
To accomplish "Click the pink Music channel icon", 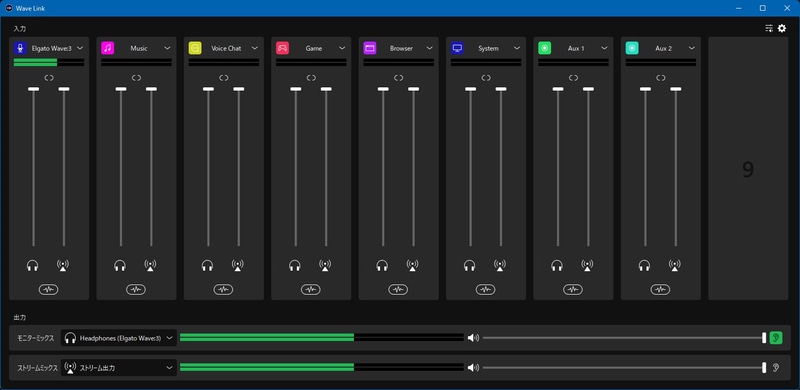I will point(108,48).
